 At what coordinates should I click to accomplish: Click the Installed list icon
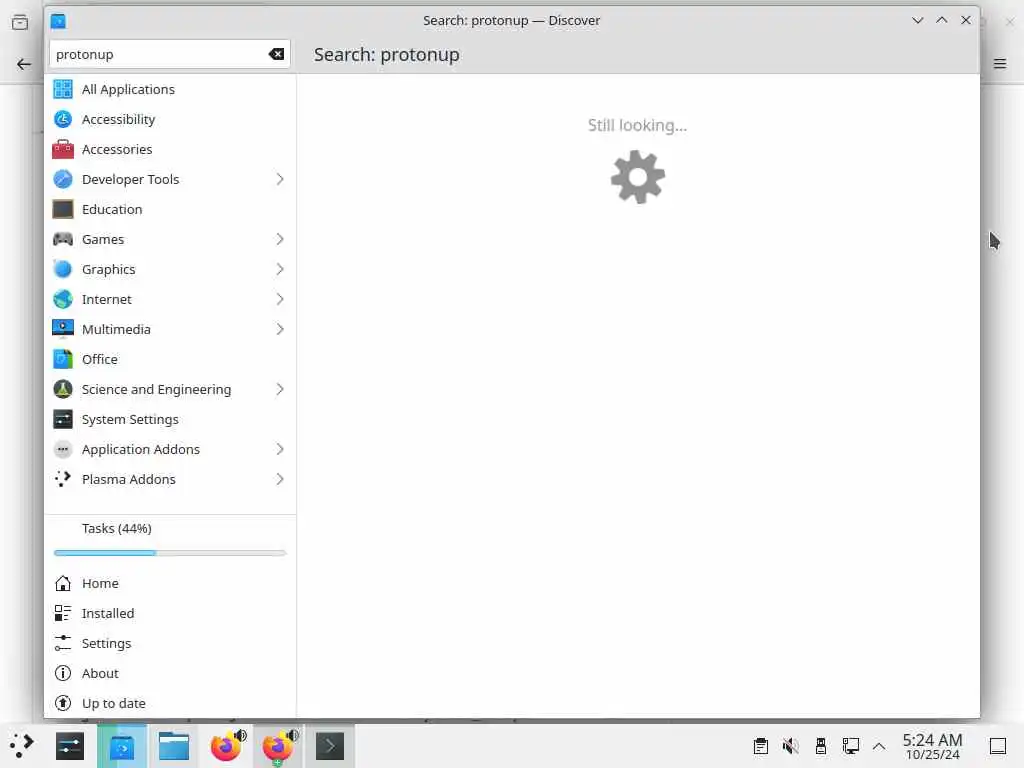(x=63, y=614)
